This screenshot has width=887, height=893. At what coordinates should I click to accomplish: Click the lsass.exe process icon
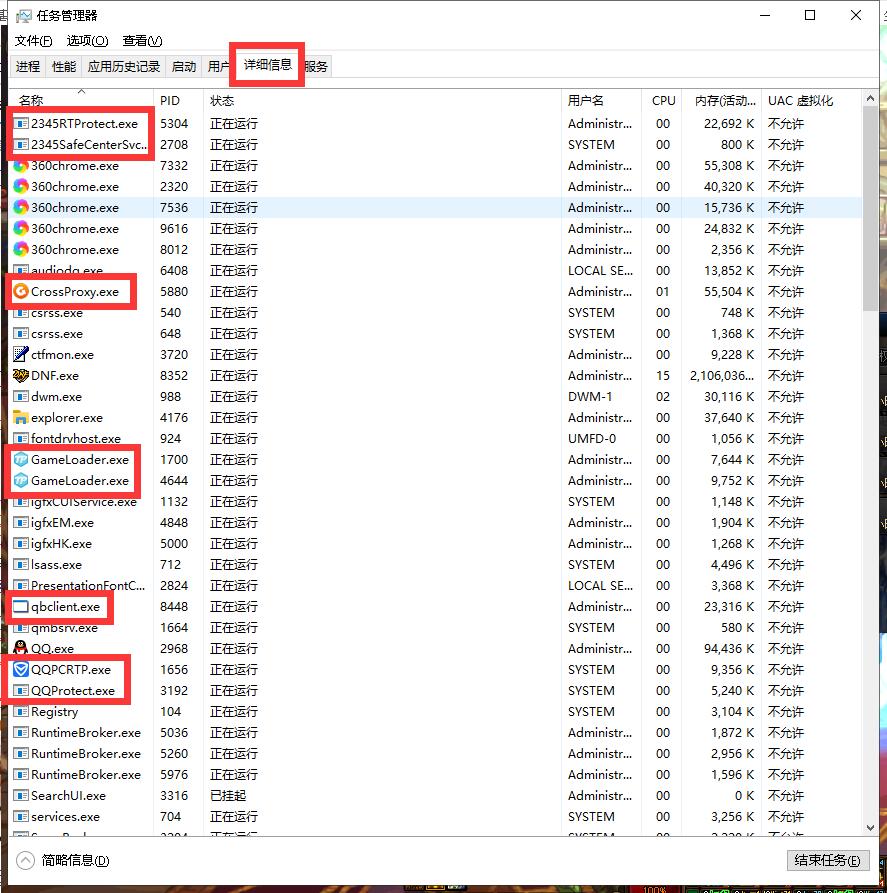[21, 564]
